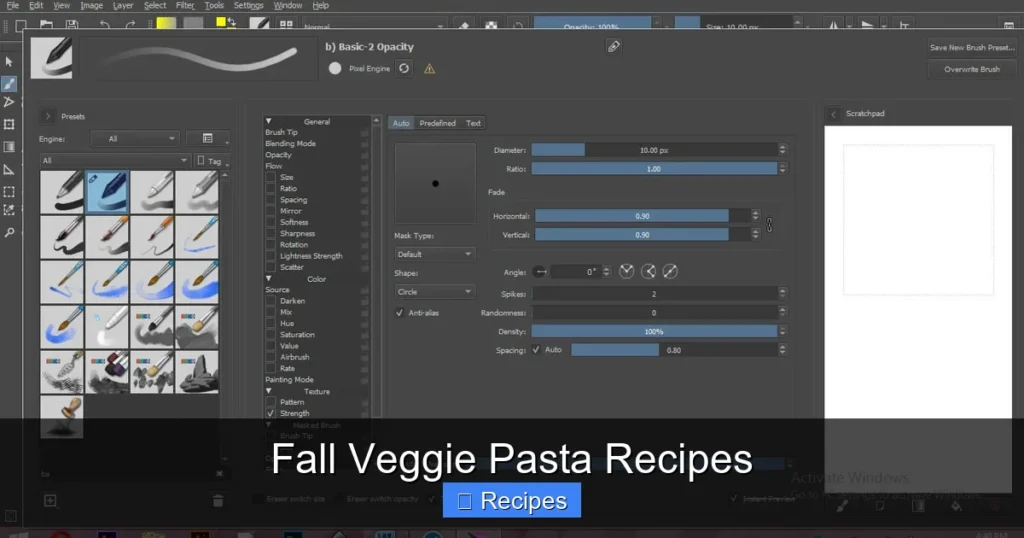Switch to the Text brush tip tab
1024x538 pixels.
click(x=473, y=123)
